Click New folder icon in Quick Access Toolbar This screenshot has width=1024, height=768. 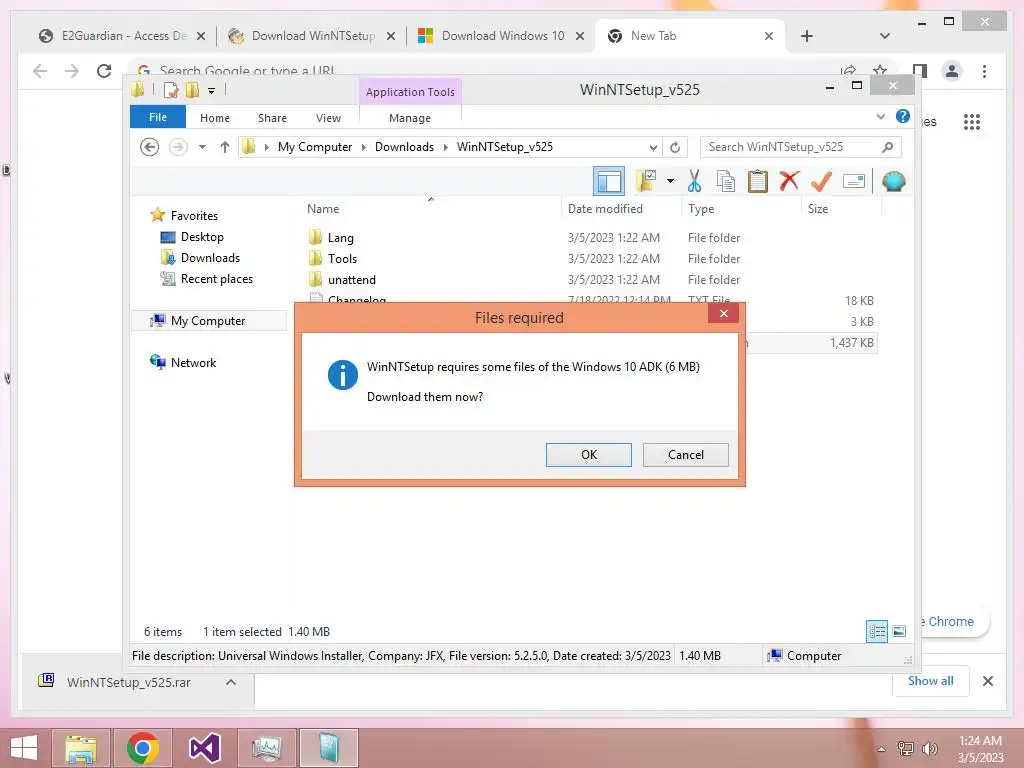(x=192, y=90)
